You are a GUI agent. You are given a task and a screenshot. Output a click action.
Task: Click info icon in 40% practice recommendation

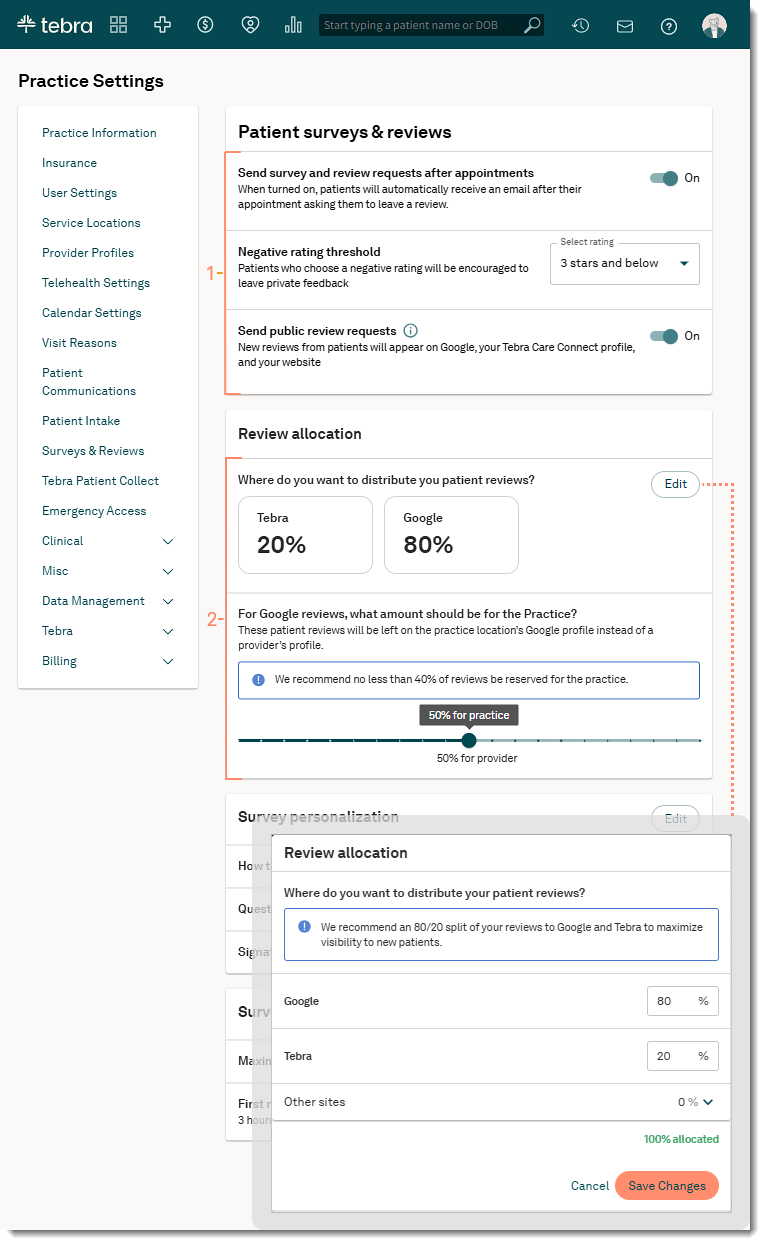click(x=258, y=679)
